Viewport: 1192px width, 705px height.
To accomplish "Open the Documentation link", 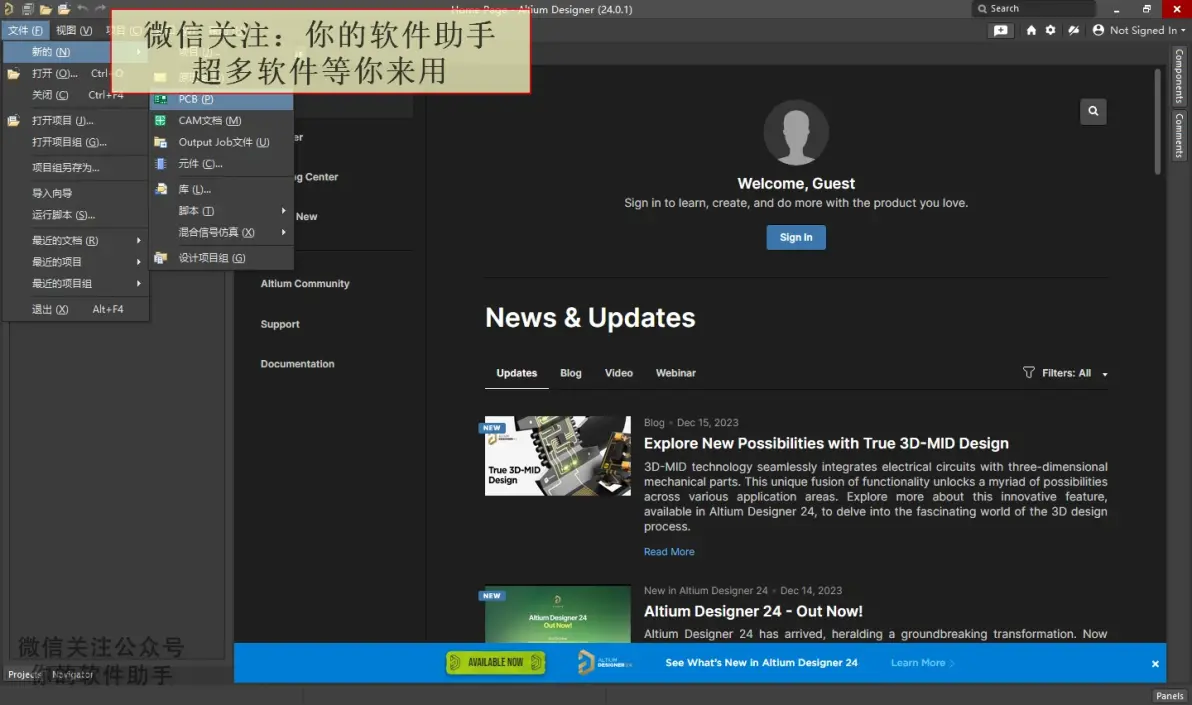I will tap(297, 364).
